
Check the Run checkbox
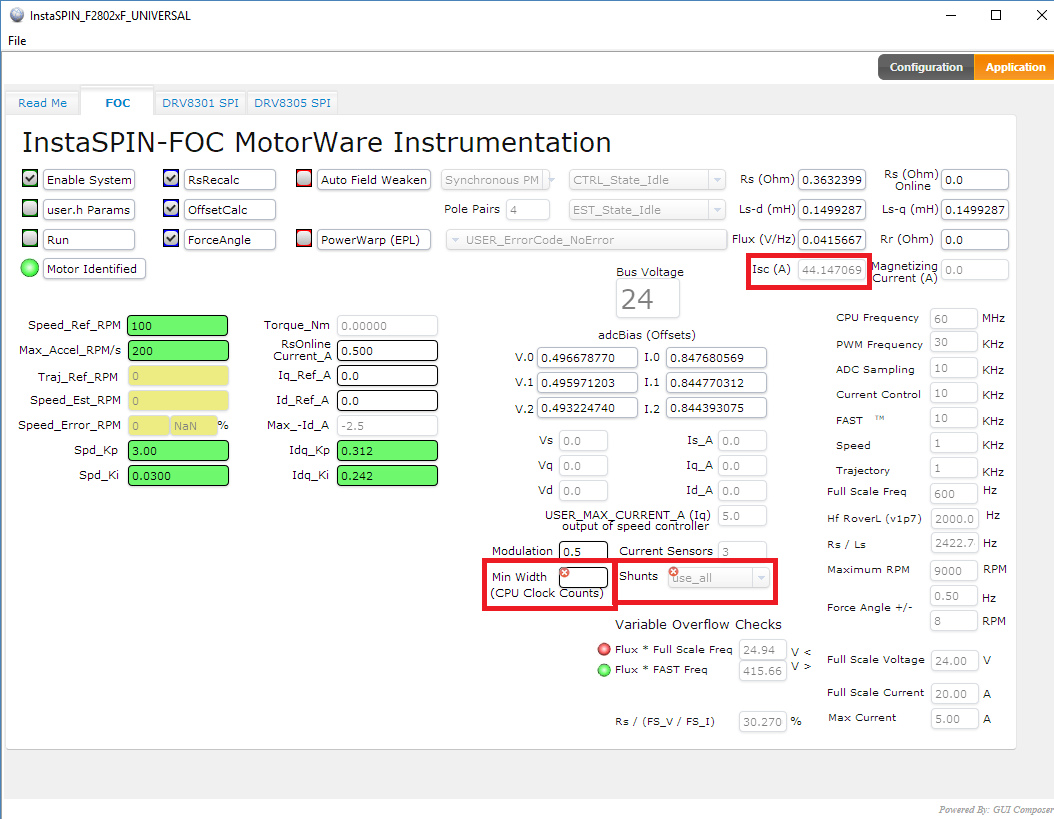click(x=30, y=238)
